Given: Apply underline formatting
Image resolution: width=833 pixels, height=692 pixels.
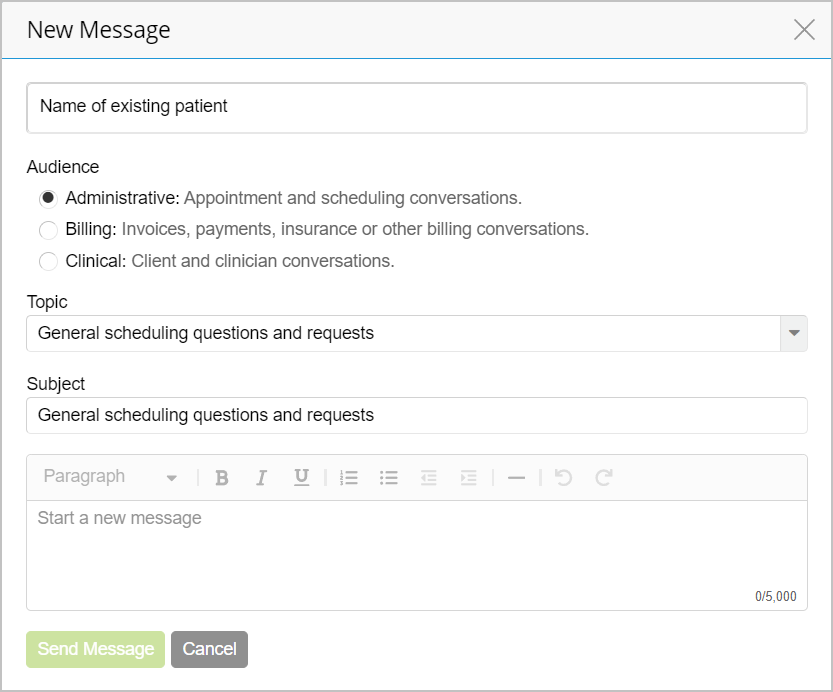Looking at the screenshot, I should pyautogui.click(x=301, y=477).
